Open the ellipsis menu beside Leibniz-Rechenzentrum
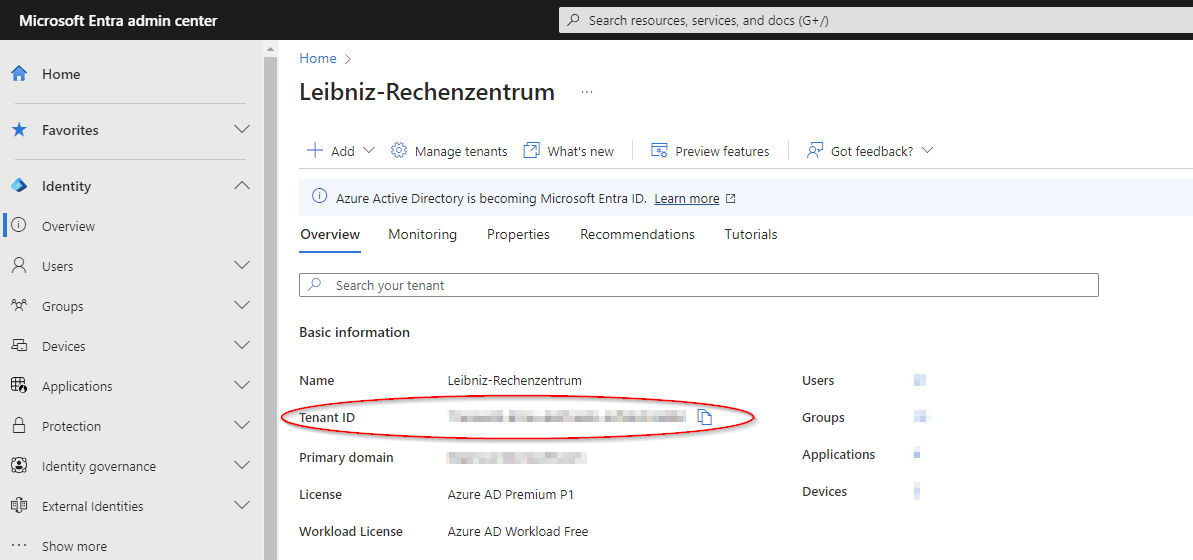 (x=587, y=92)
